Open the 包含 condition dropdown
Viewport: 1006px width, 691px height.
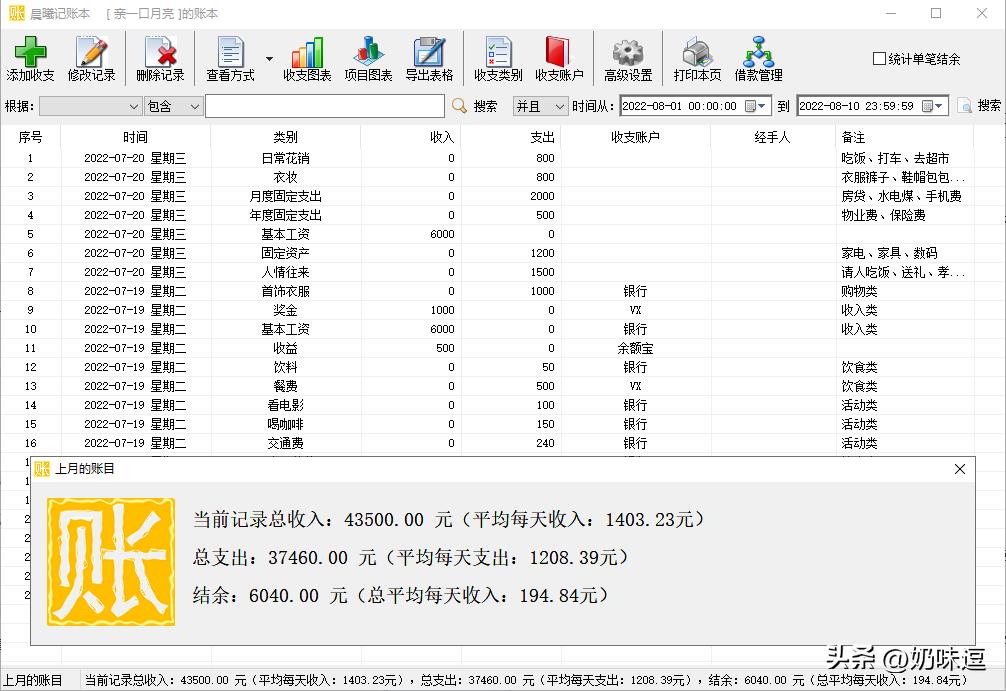(x=197, y=105)
